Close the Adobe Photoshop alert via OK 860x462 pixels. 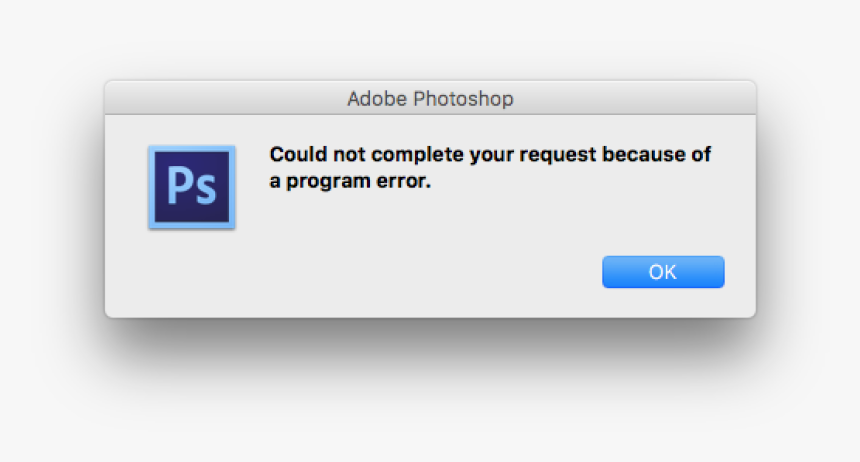tap(663, 272)
